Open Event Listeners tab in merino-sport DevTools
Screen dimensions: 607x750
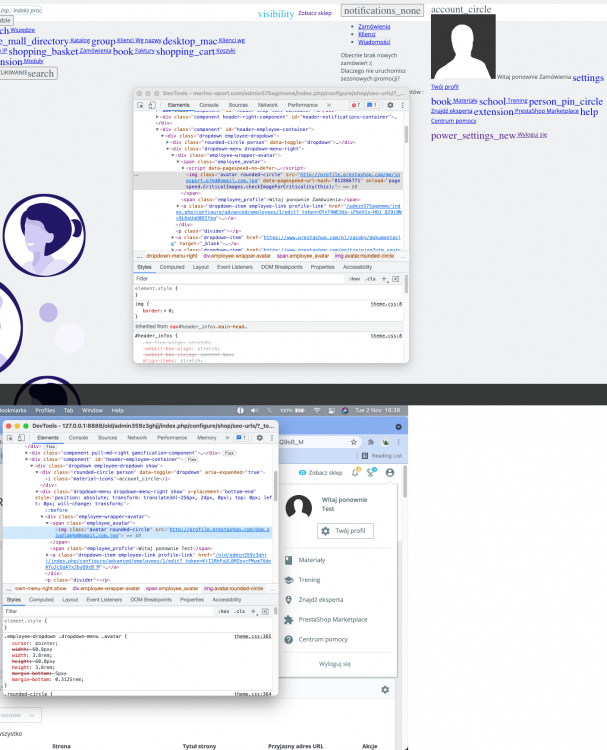coord(234,267)
